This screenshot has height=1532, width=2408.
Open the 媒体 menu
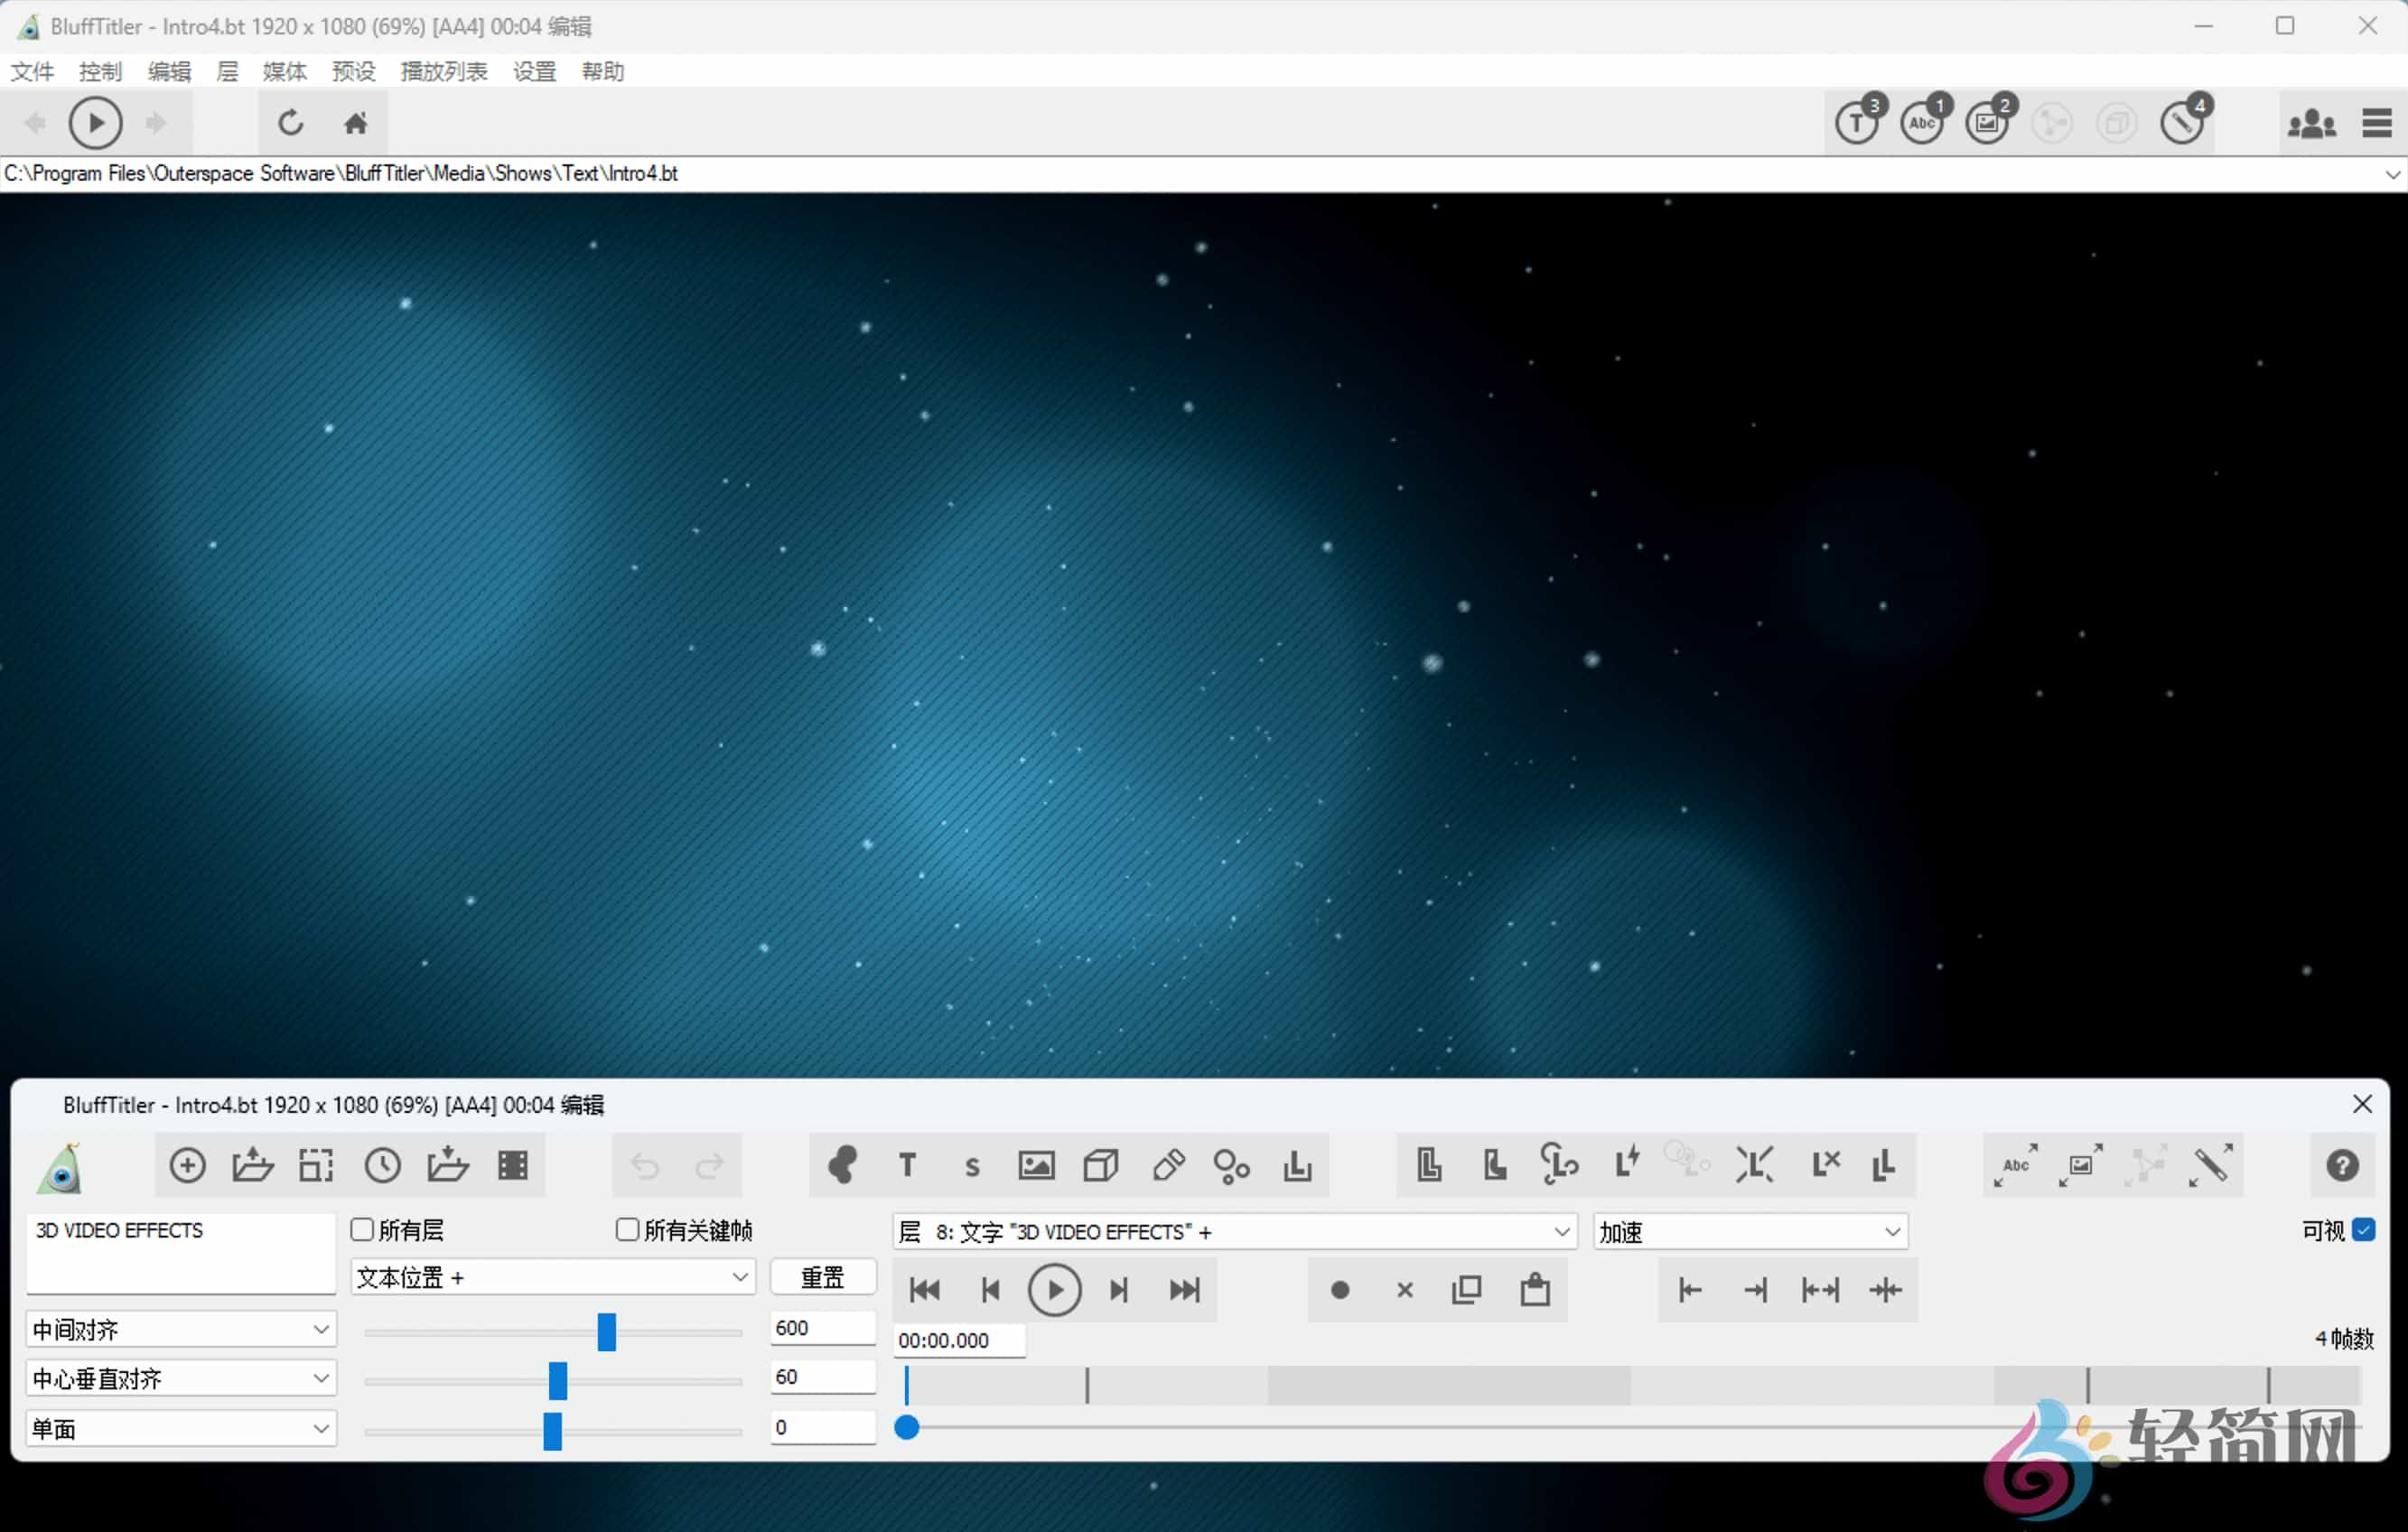pyautogui.click(x=284, y=71)
